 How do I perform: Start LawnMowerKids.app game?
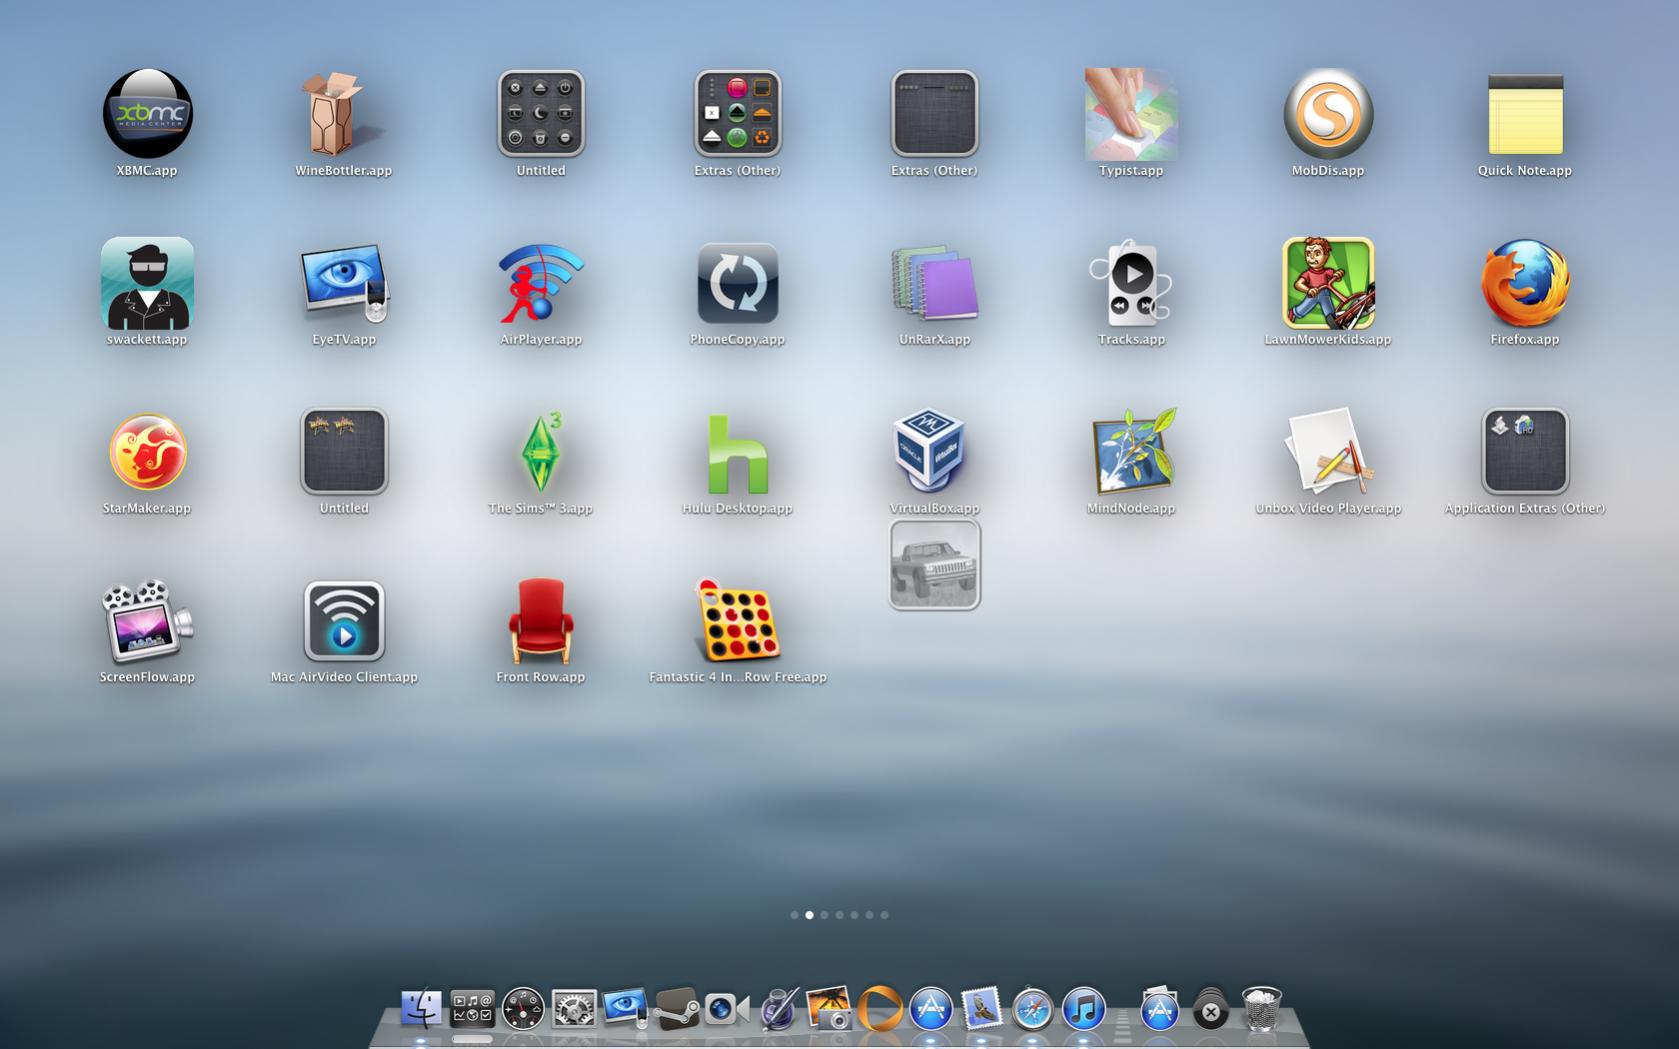[1328, 283]
